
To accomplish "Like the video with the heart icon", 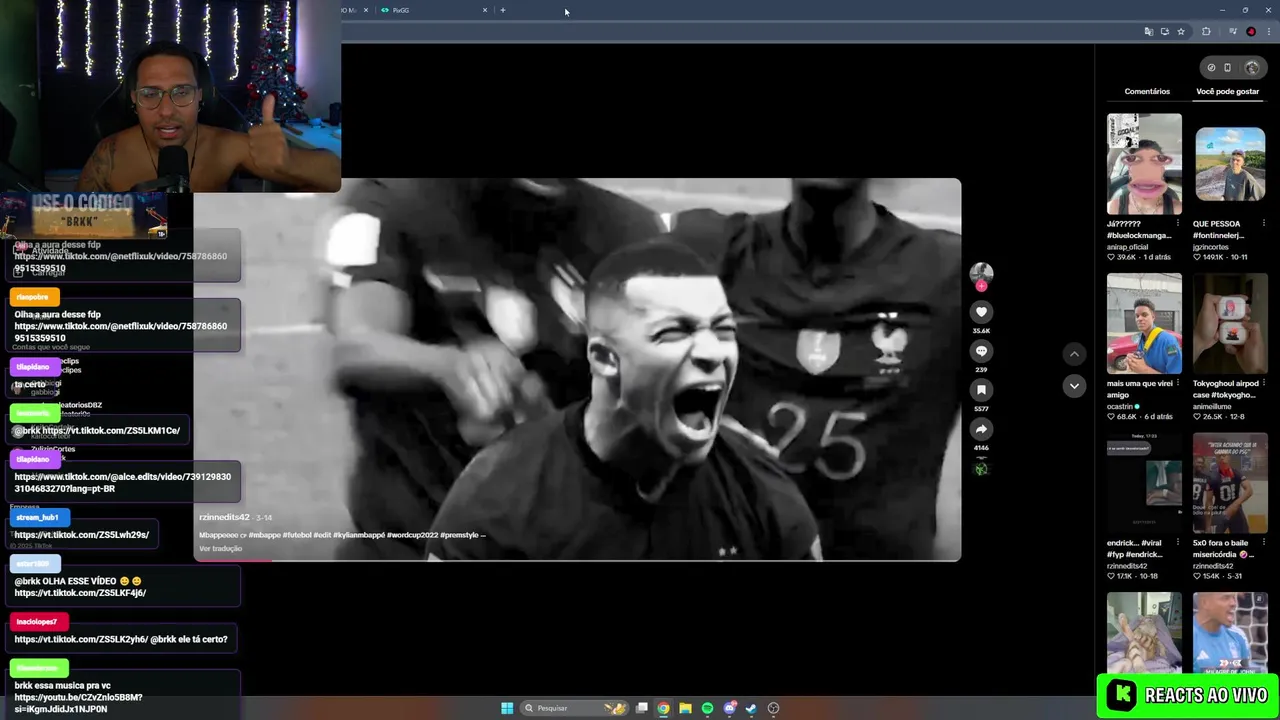I will pos(981,312).
